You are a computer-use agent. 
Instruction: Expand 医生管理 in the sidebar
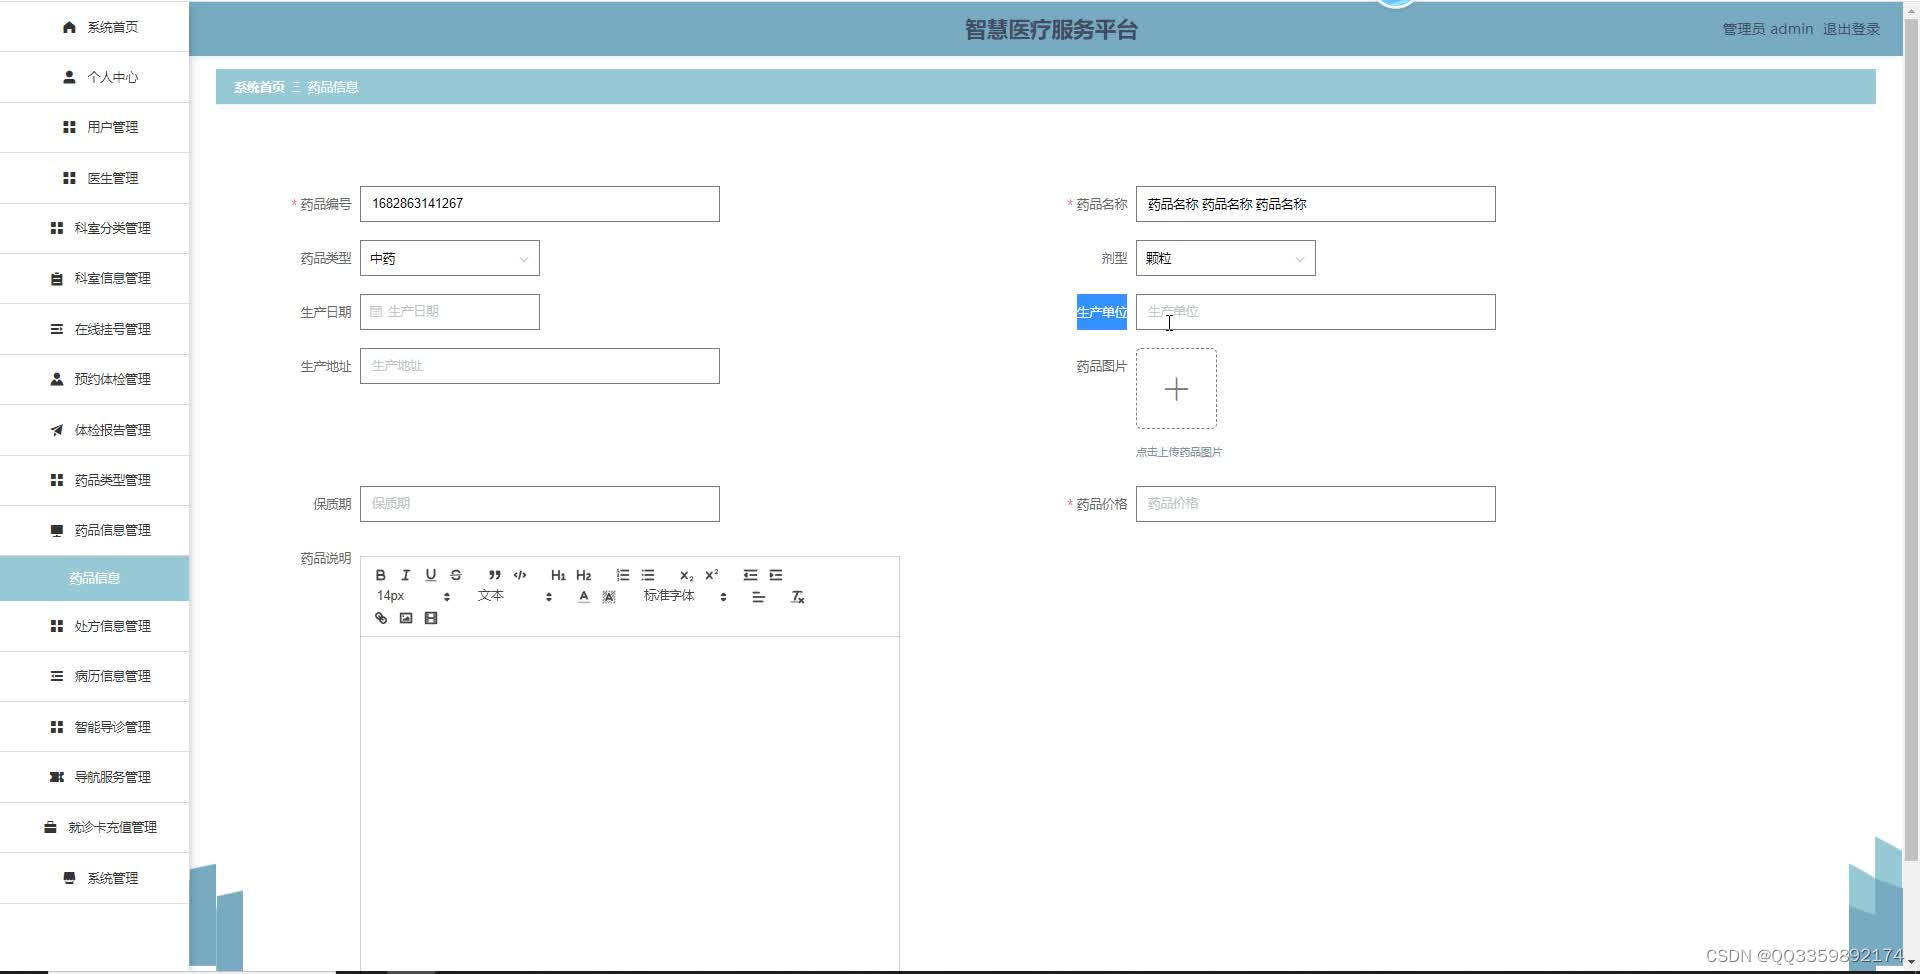94,178
